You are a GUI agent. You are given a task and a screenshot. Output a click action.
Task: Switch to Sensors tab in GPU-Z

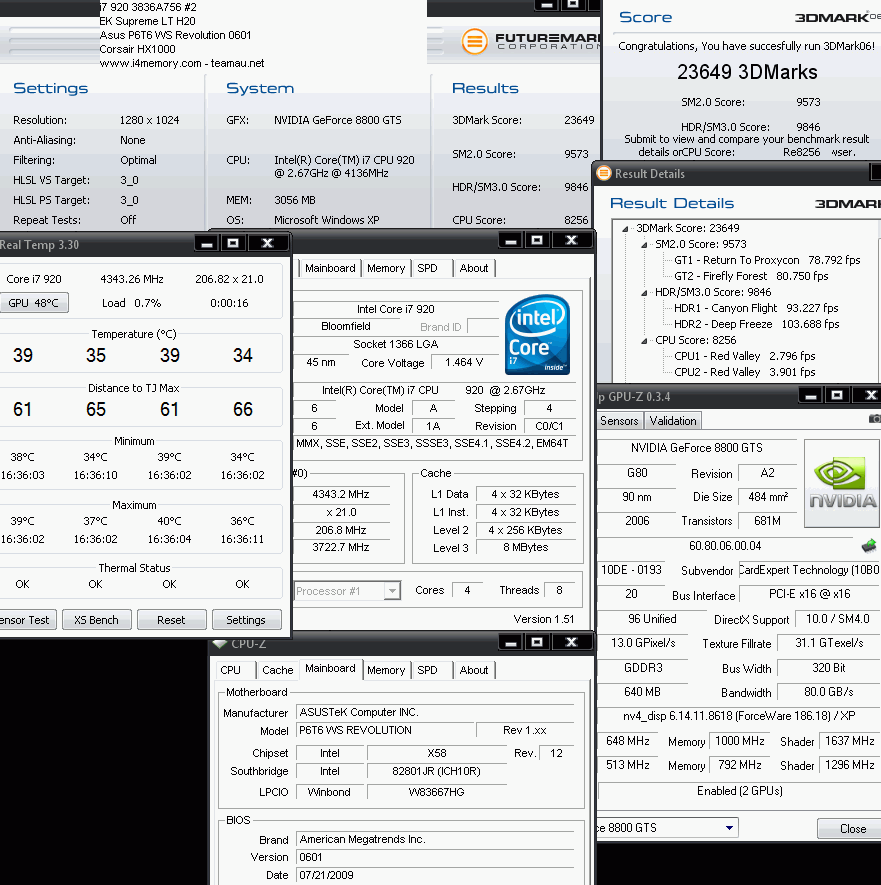(x=619, y=420)
